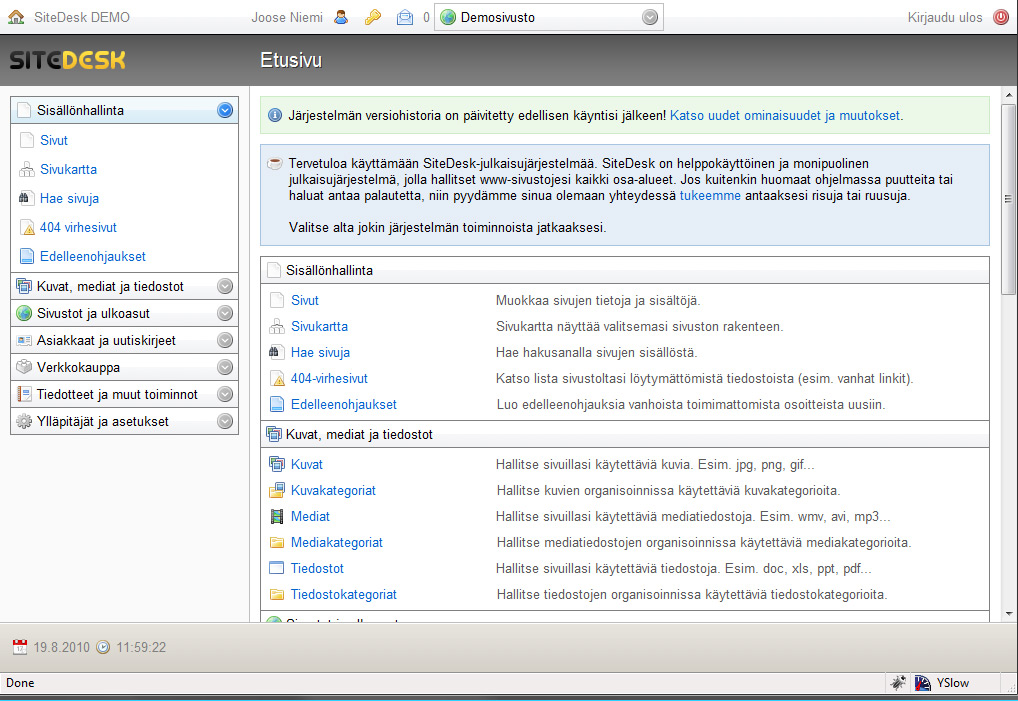The height and width of the screenshot is (701, 1018).
Task: Click the Firebug bug icon in status bar
Action: point(899,683)
